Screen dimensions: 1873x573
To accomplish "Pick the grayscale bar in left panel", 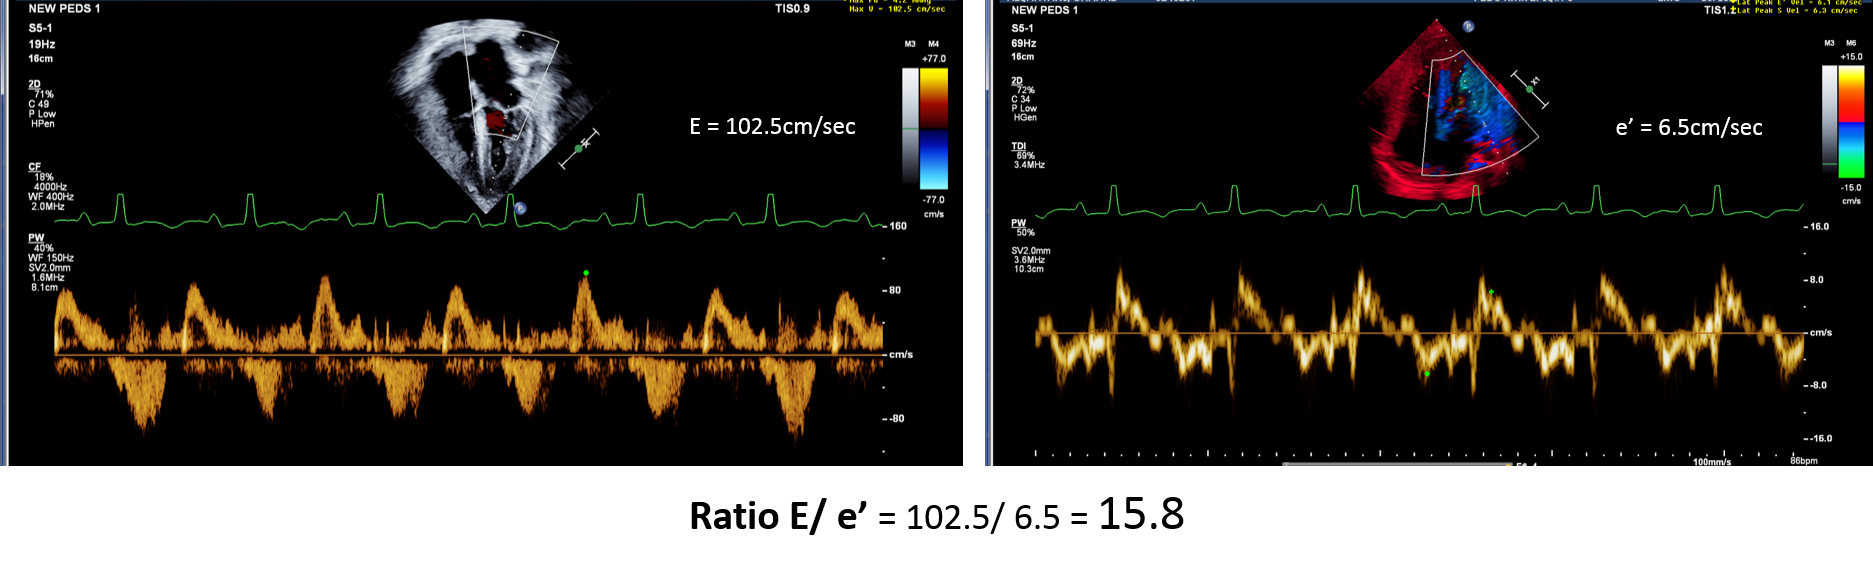I will pyautogui.click(x=910, y=126).
